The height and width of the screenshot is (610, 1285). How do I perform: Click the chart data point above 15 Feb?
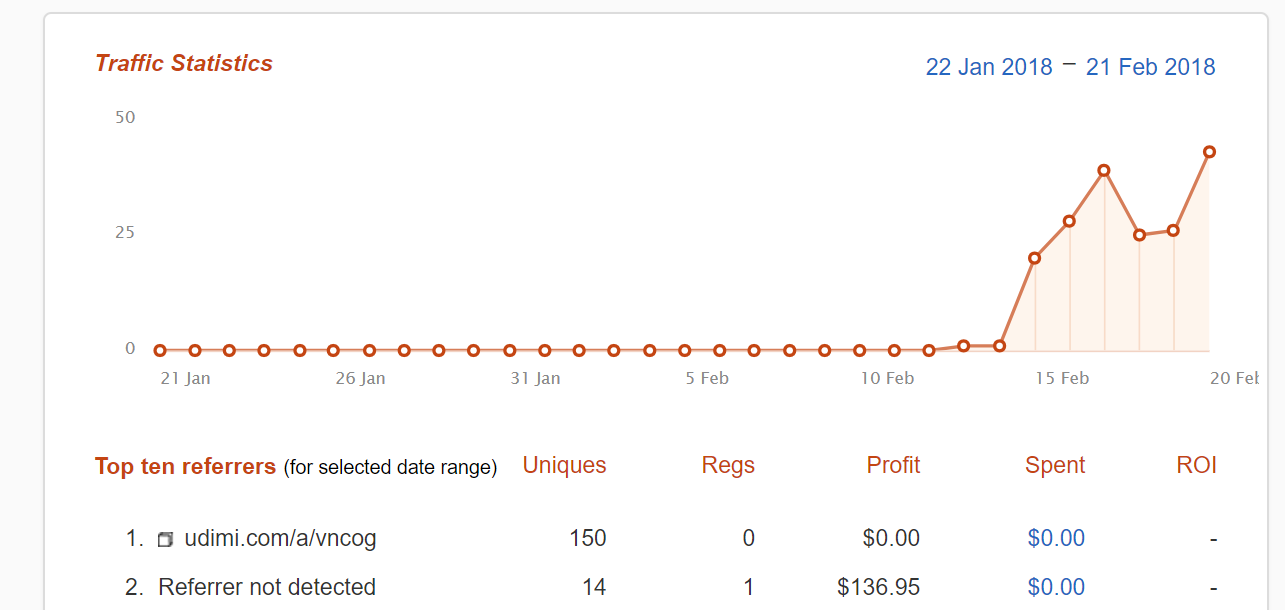[x=1069, y=221]
